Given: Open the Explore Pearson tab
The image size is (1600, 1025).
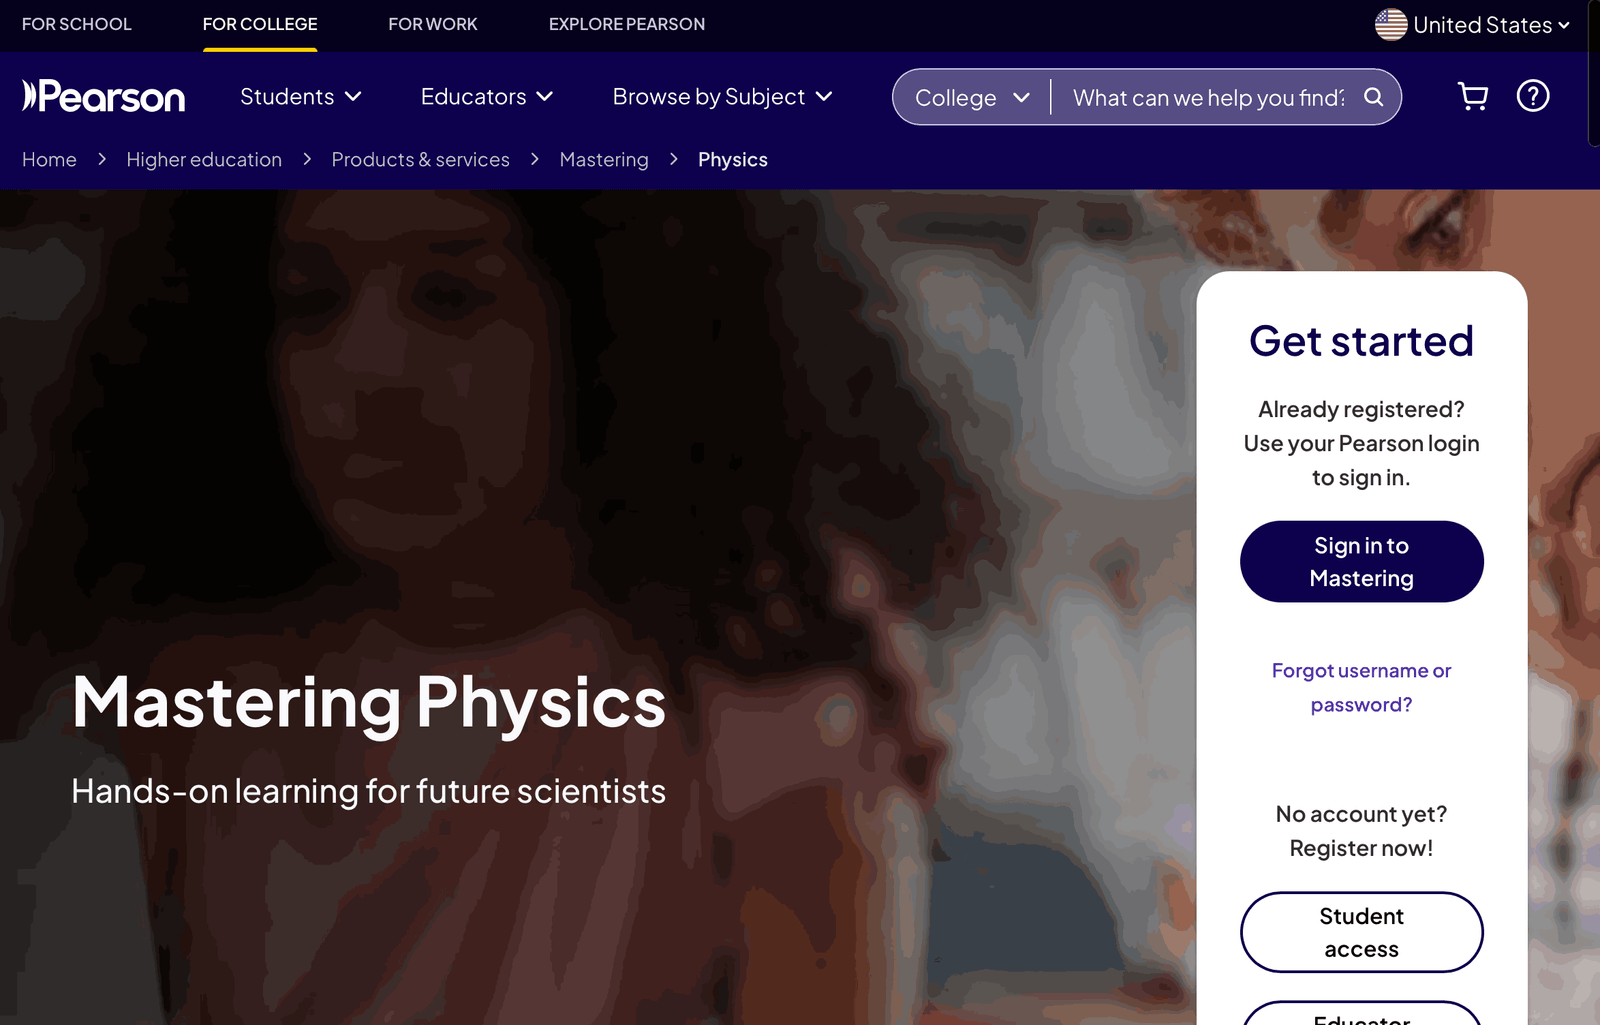Looking at the screenshot, I should pos(626,24).
